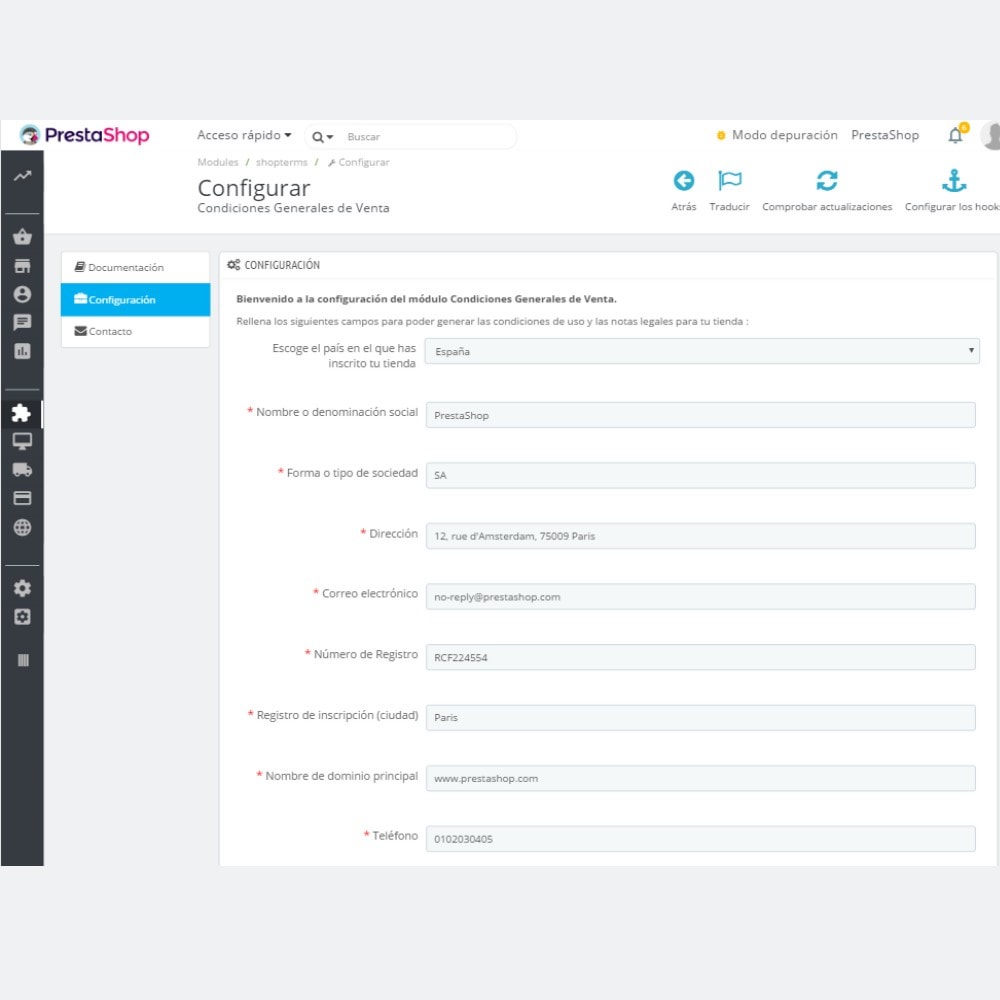The width and height of the screenshot is (1000, 1000).
Task: Click the Modo depuración link
Action: coord(777,135)
